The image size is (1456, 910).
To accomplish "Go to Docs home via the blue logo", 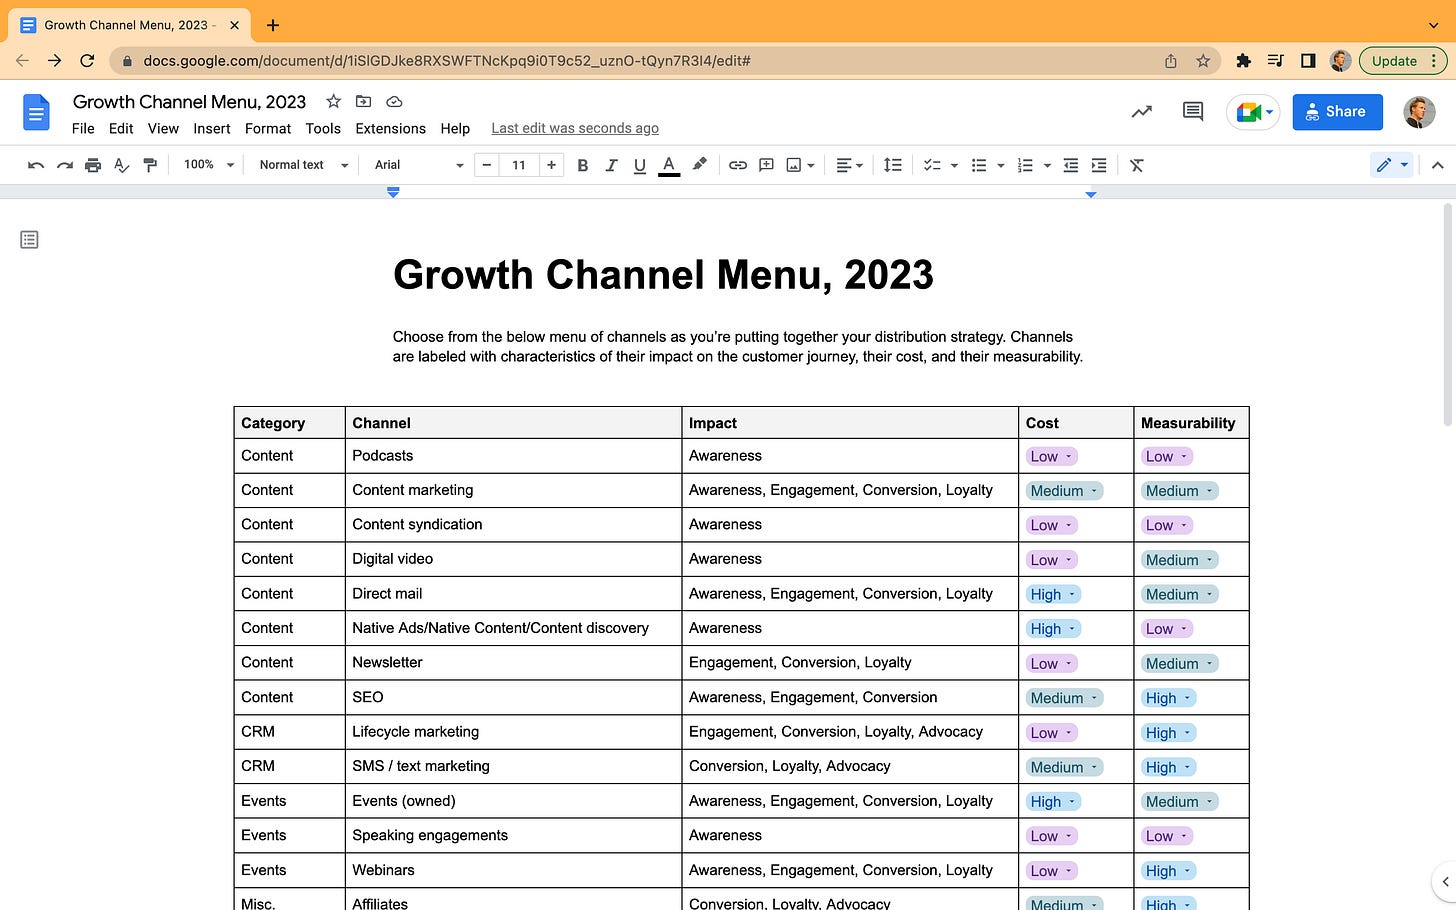I will [x=36, y=112].
